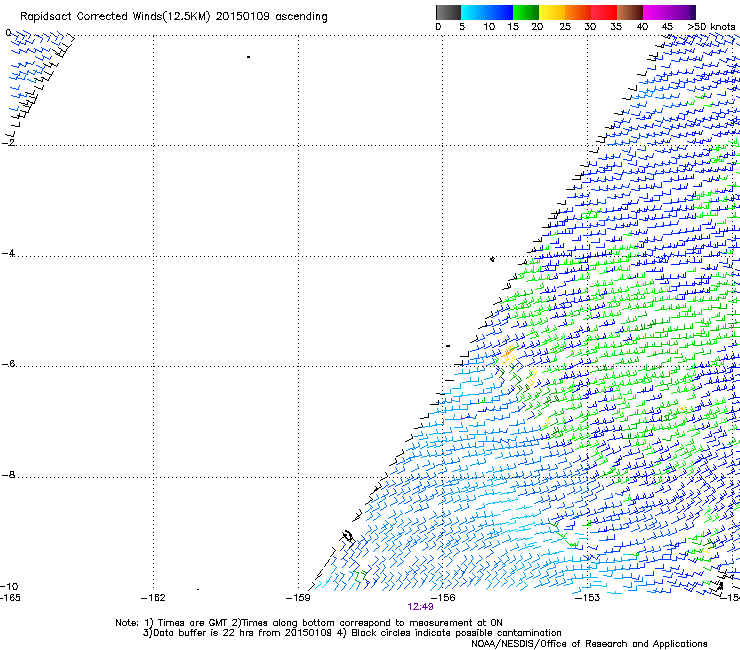The width and height of the screenshot is (740, 650).
Task: Click the legend number '40'
Action: (642, 27)
